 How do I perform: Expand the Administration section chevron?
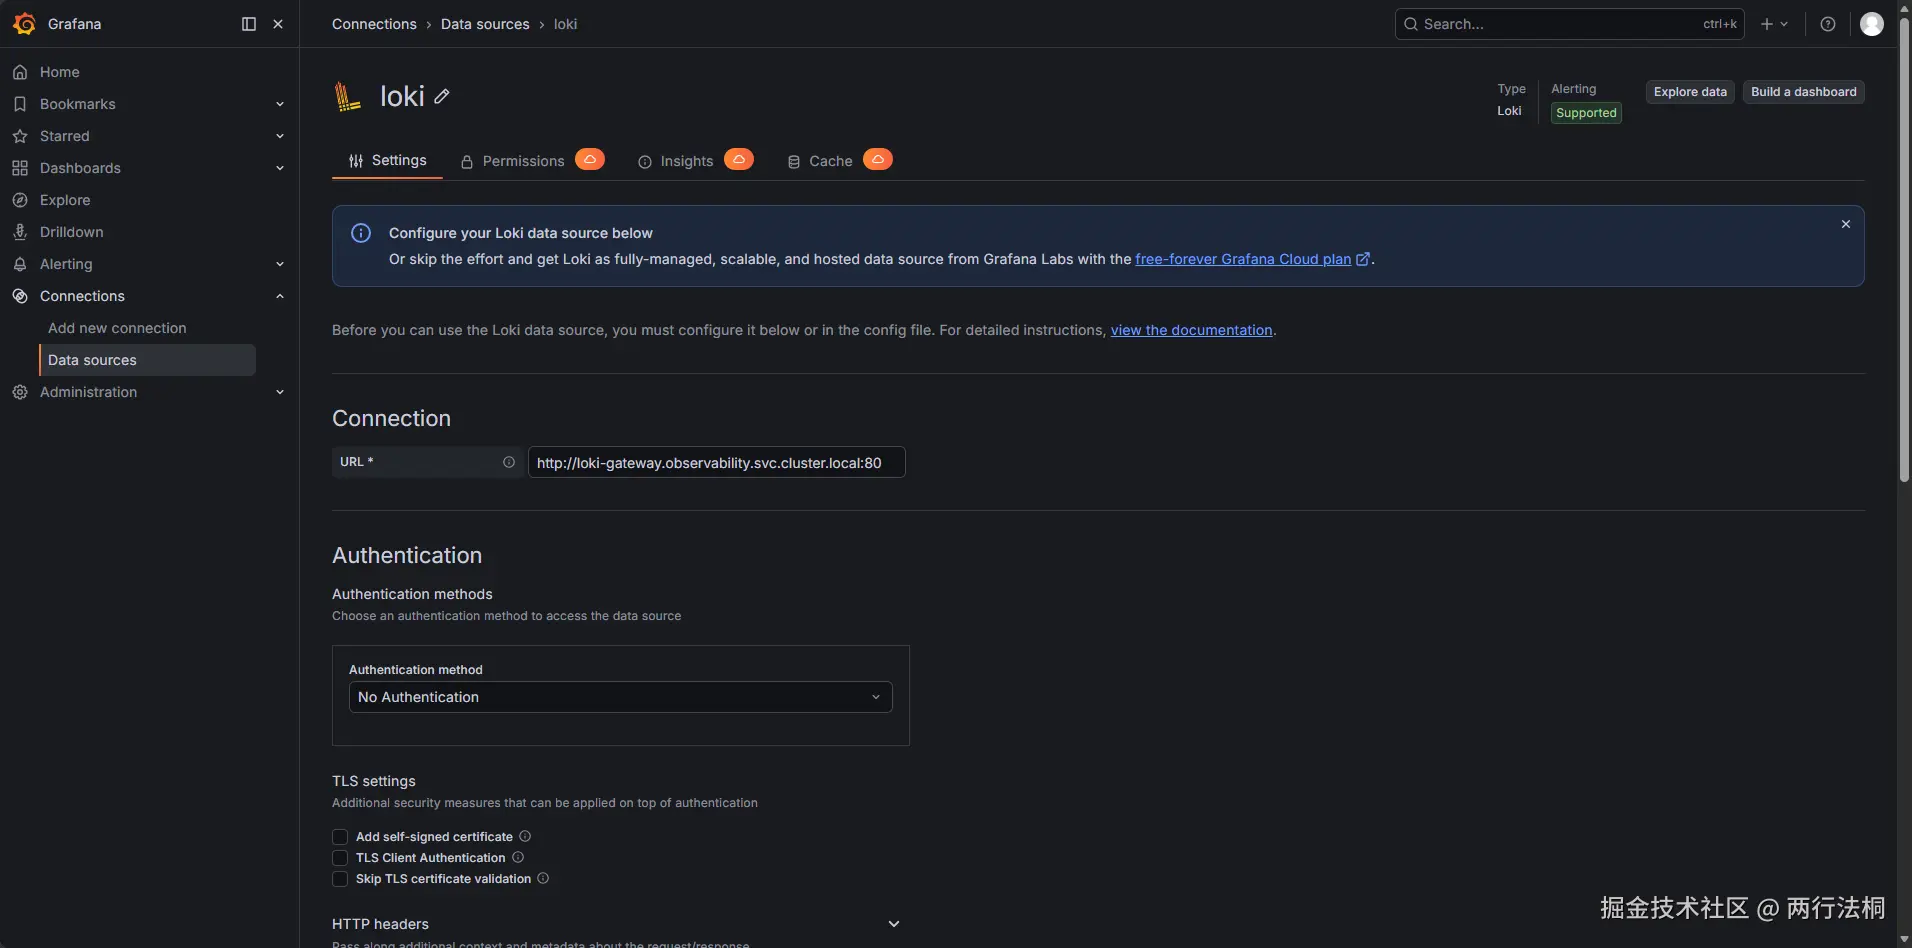click(280, 392)
